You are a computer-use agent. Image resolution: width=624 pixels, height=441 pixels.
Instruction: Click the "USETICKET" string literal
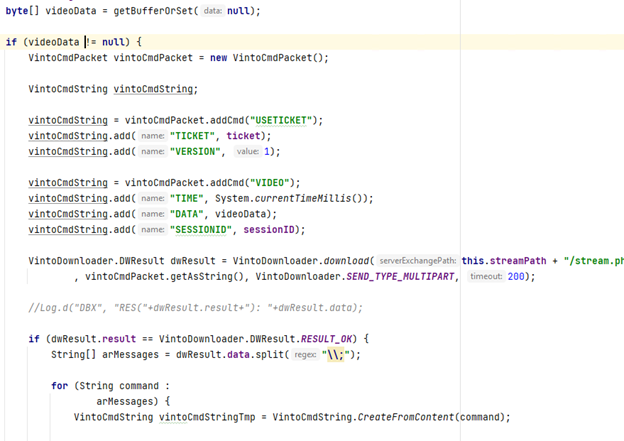281,120
